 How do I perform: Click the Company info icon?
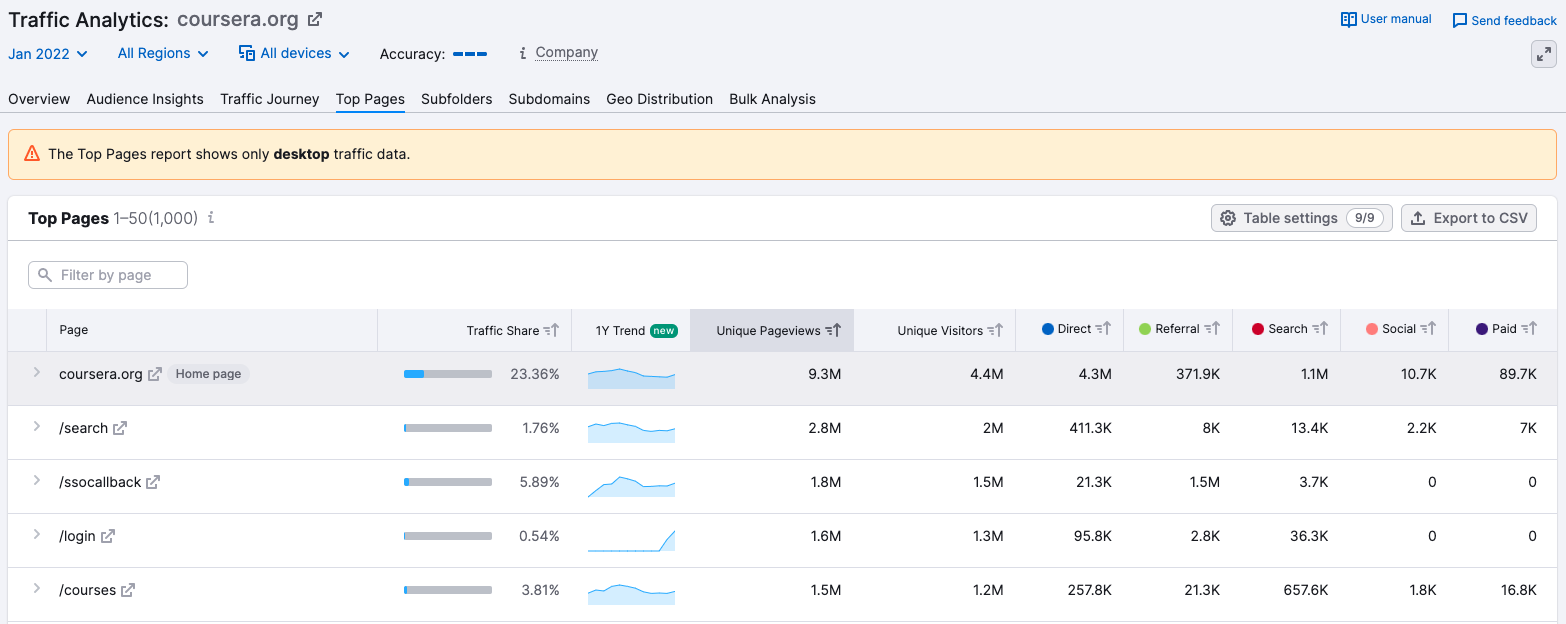(x=523, y=53)
